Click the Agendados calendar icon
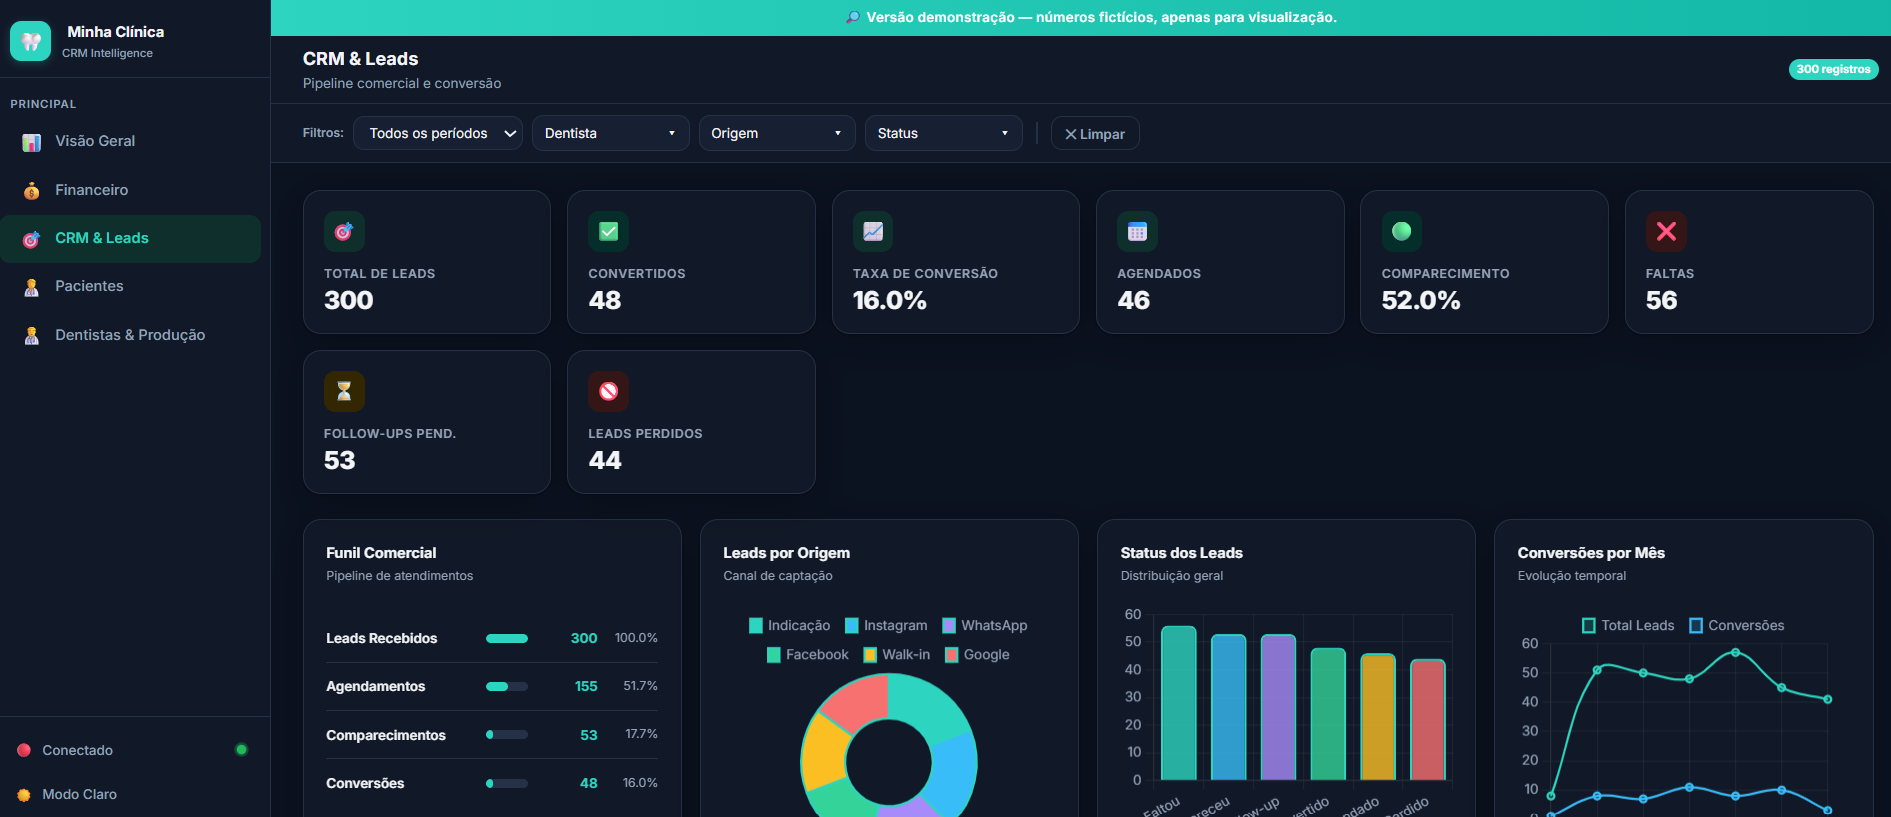1891x817 pixels. pos(1137,231)
